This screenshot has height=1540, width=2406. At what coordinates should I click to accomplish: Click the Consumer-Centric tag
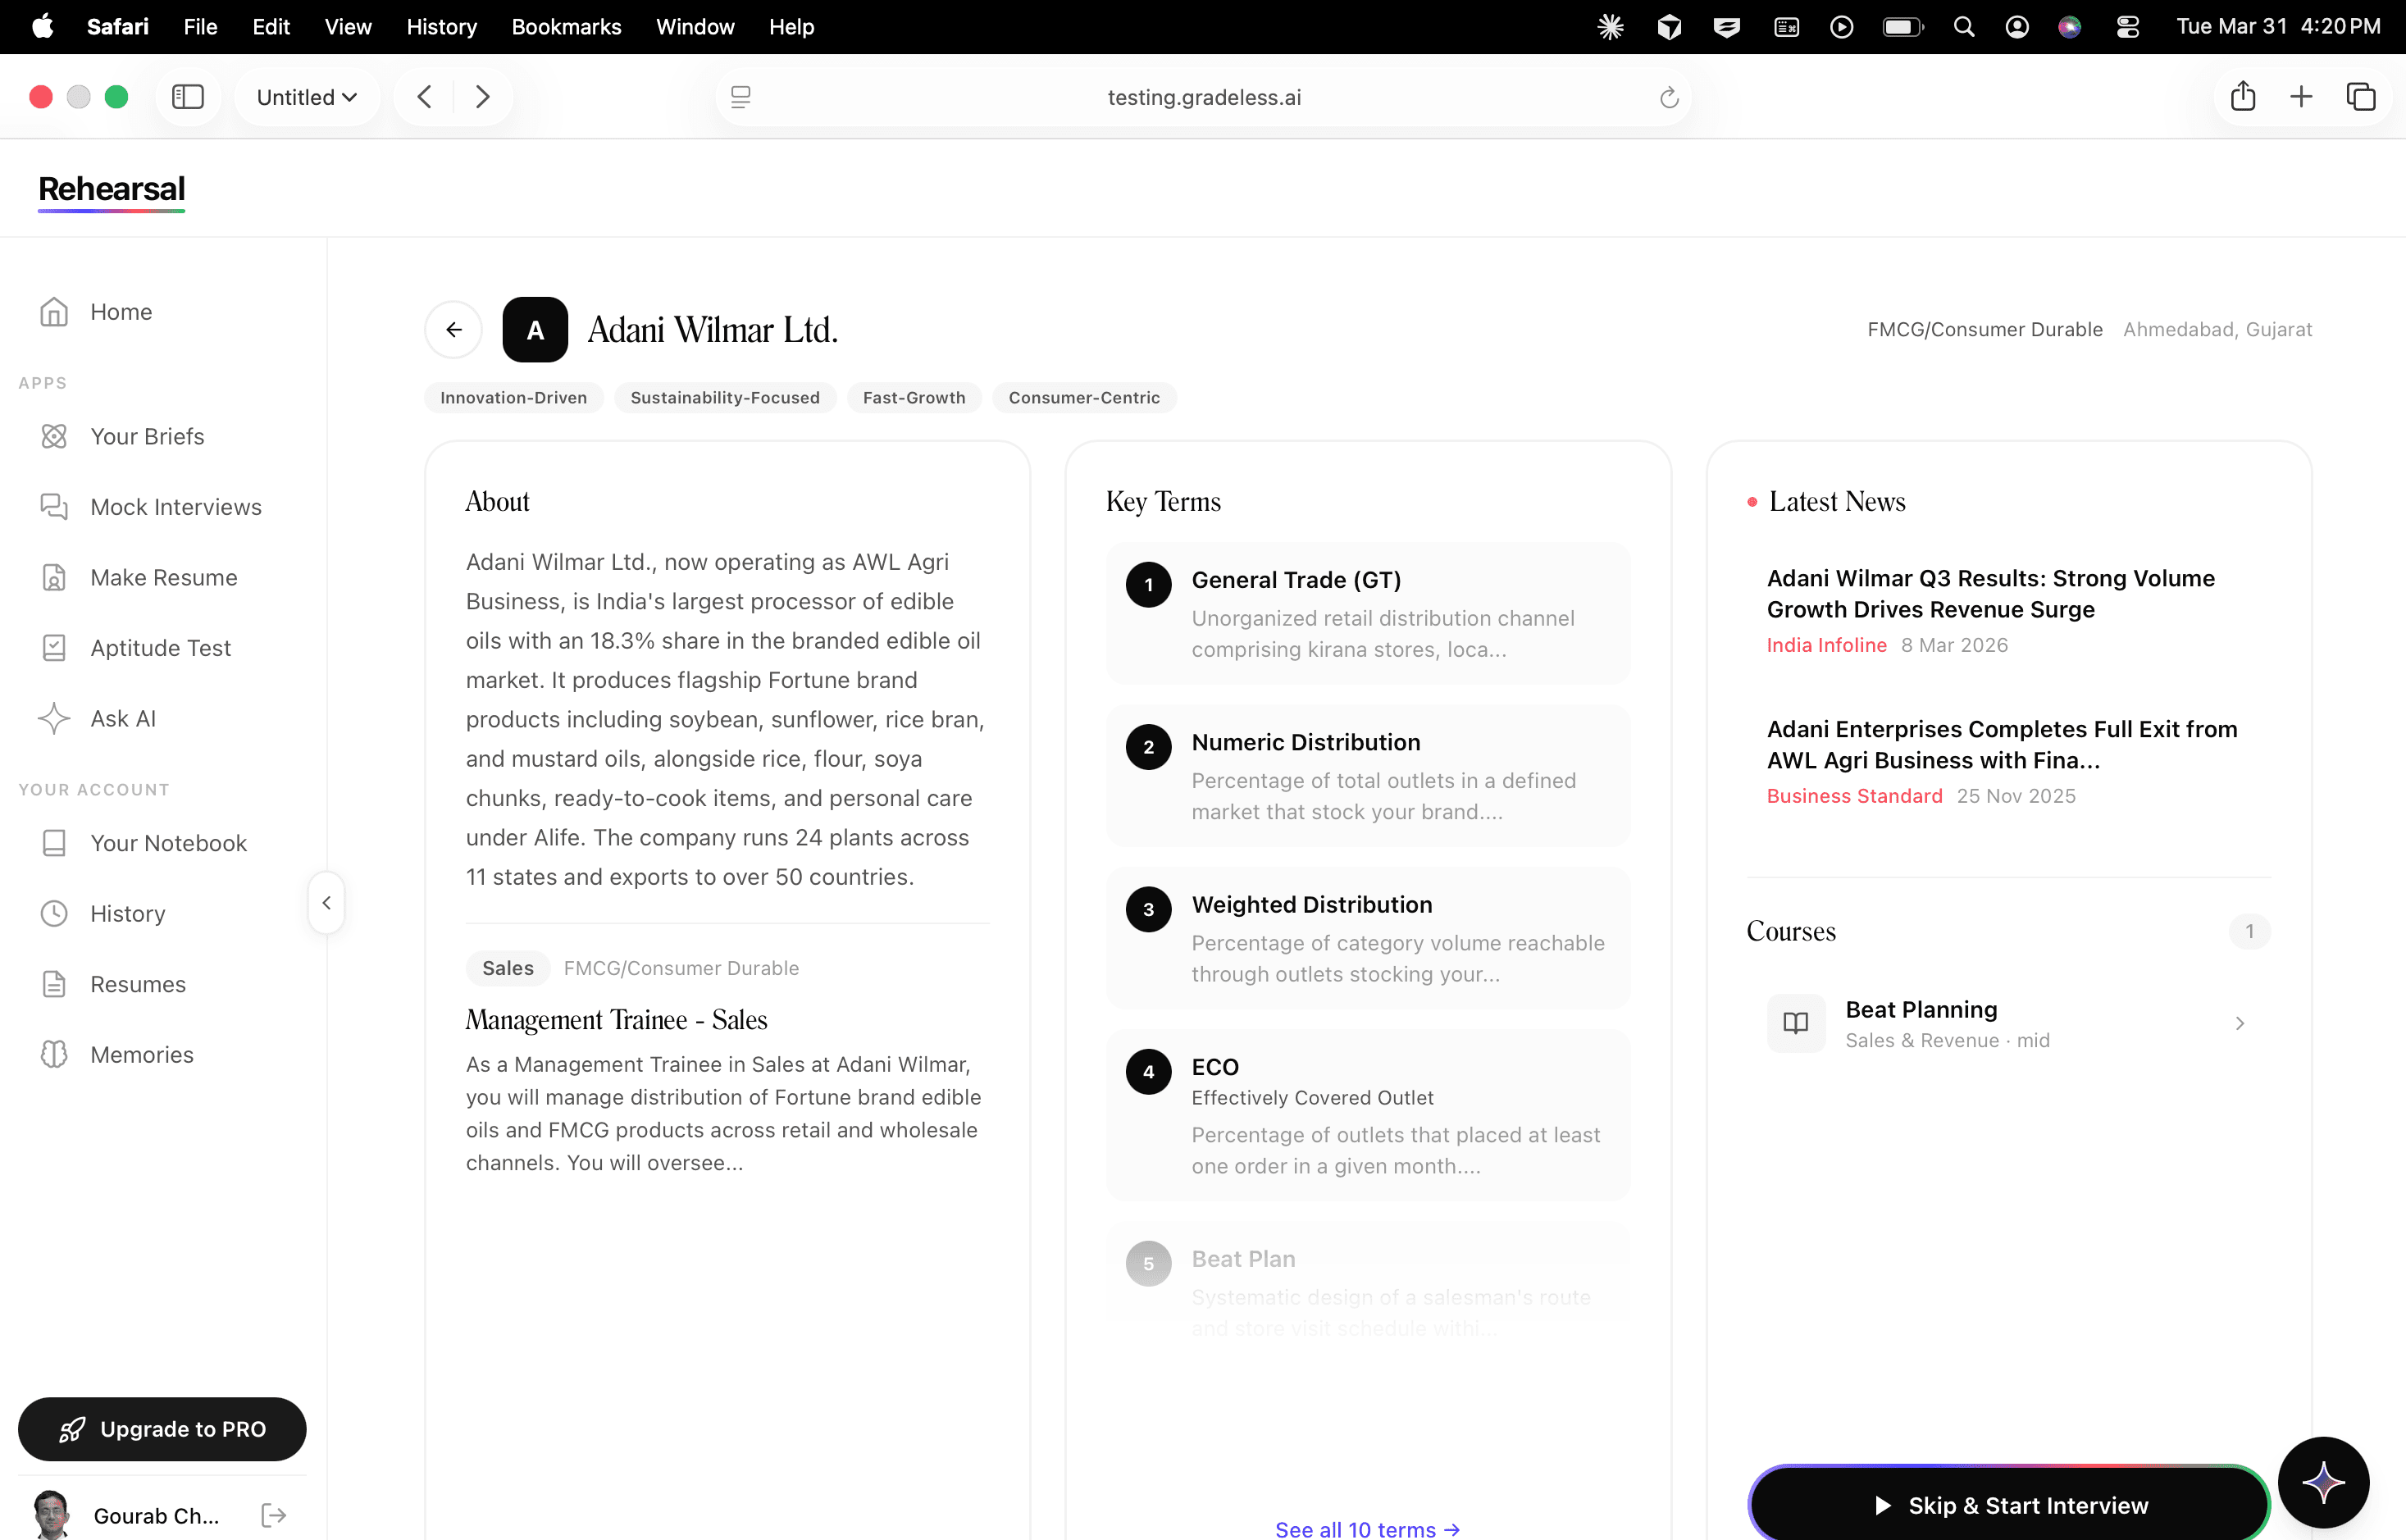1084,397
